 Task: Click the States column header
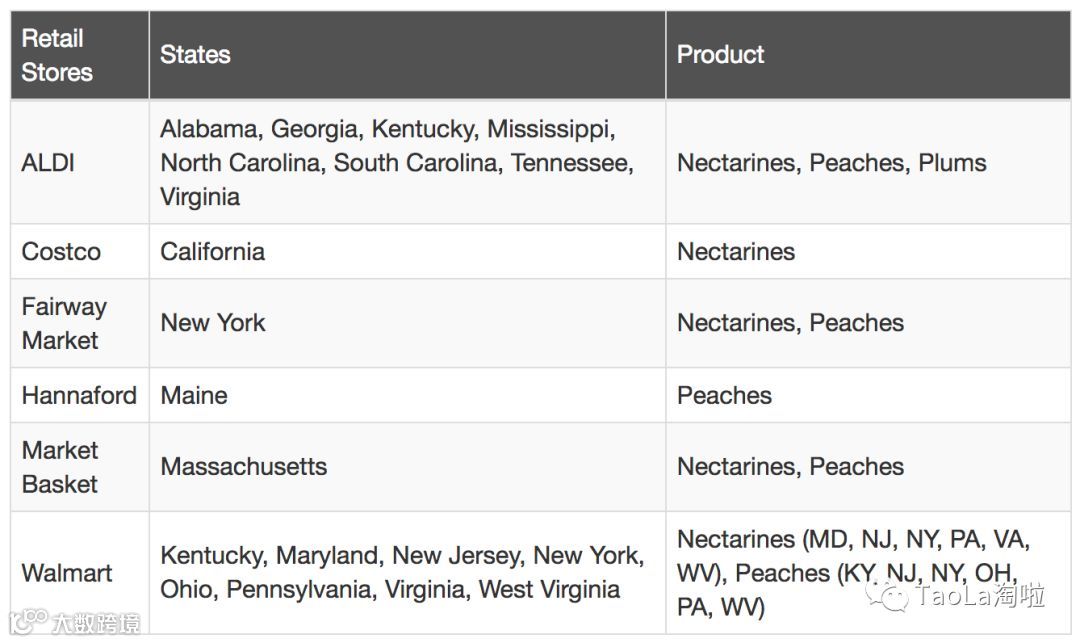[408, 55]
